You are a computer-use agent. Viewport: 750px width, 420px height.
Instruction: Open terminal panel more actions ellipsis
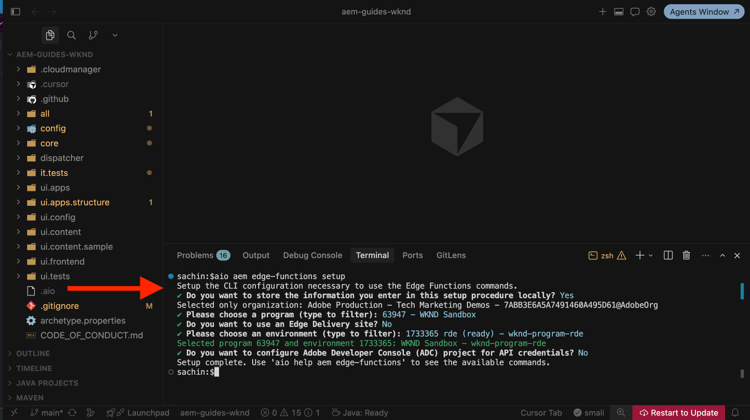pyautogui.click(x=706, y=255)
